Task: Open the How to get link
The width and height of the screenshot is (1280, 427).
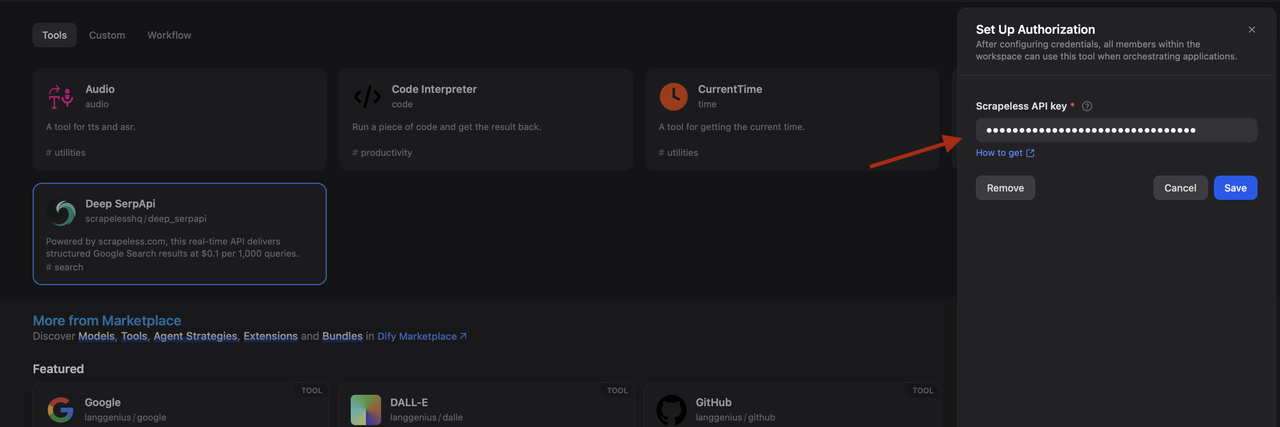Action: tap(1005, 153)
